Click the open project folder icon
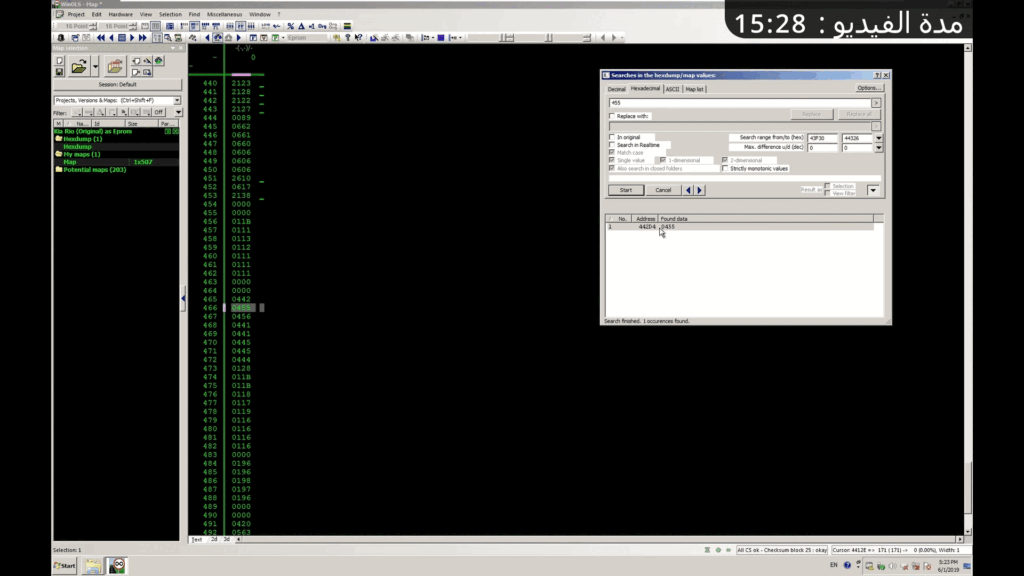The width and height of the screenshot is (1024, 576). point(79,67)
